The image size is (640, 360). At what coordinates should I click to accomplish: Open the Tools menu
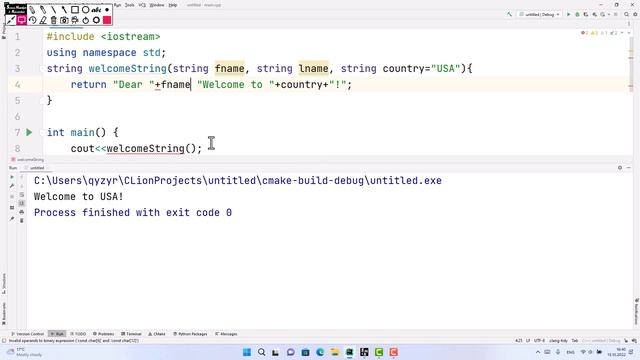pyautogui.click(x=129, y=5)
